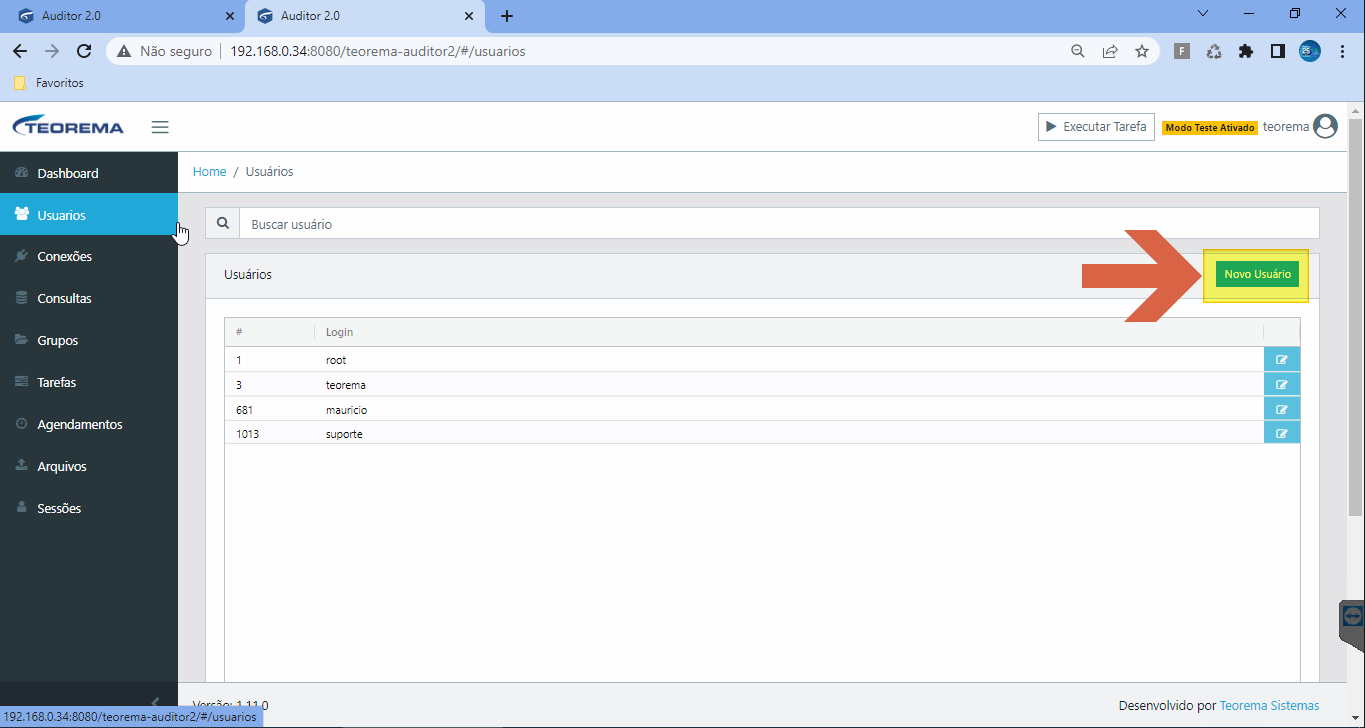Focus the Buscar usuário search field

coord(779,224)
